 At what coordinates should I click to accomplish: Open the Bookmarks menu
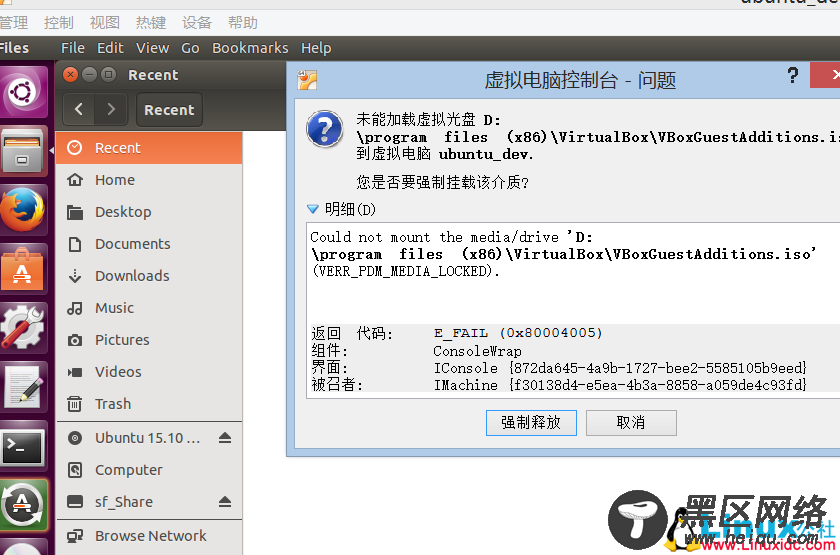click(x=250, y=48)
